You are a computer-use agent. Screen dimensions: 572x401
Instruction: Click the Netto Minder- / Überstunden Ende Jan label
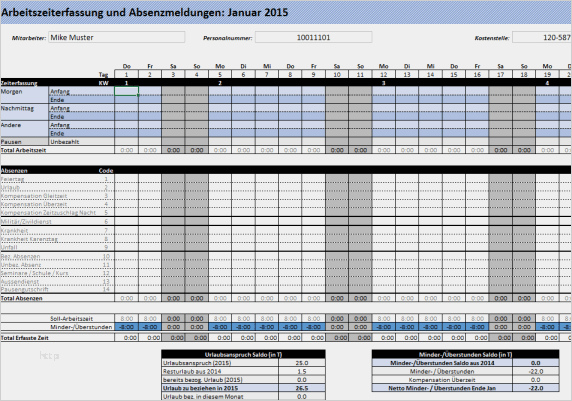click(x=442, y=388)
